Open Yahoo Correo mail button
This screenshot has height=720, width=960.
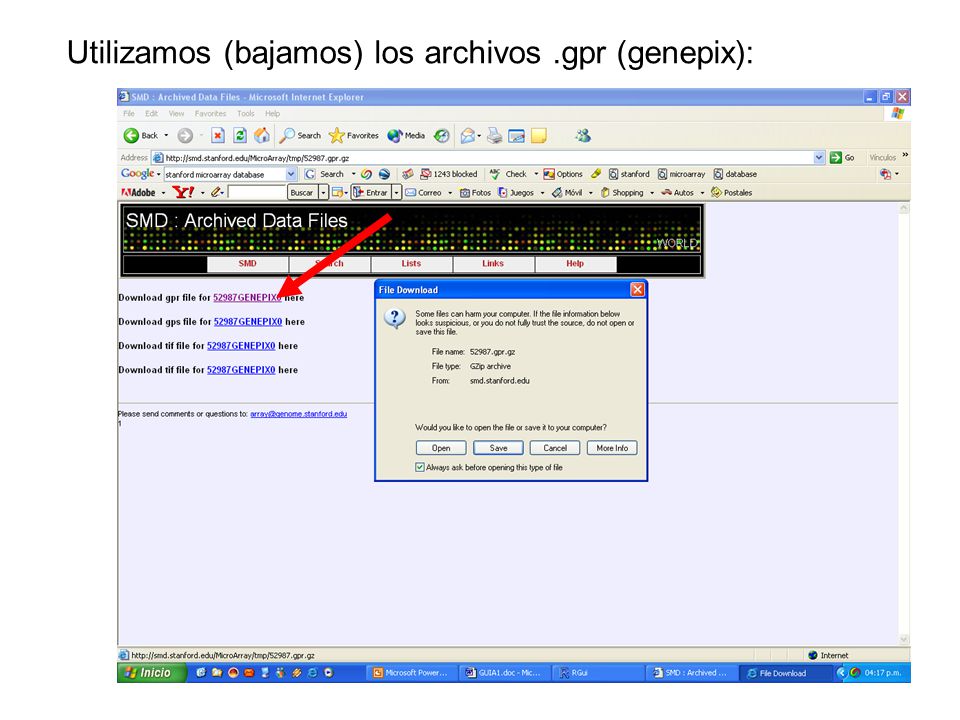point(424,193)
